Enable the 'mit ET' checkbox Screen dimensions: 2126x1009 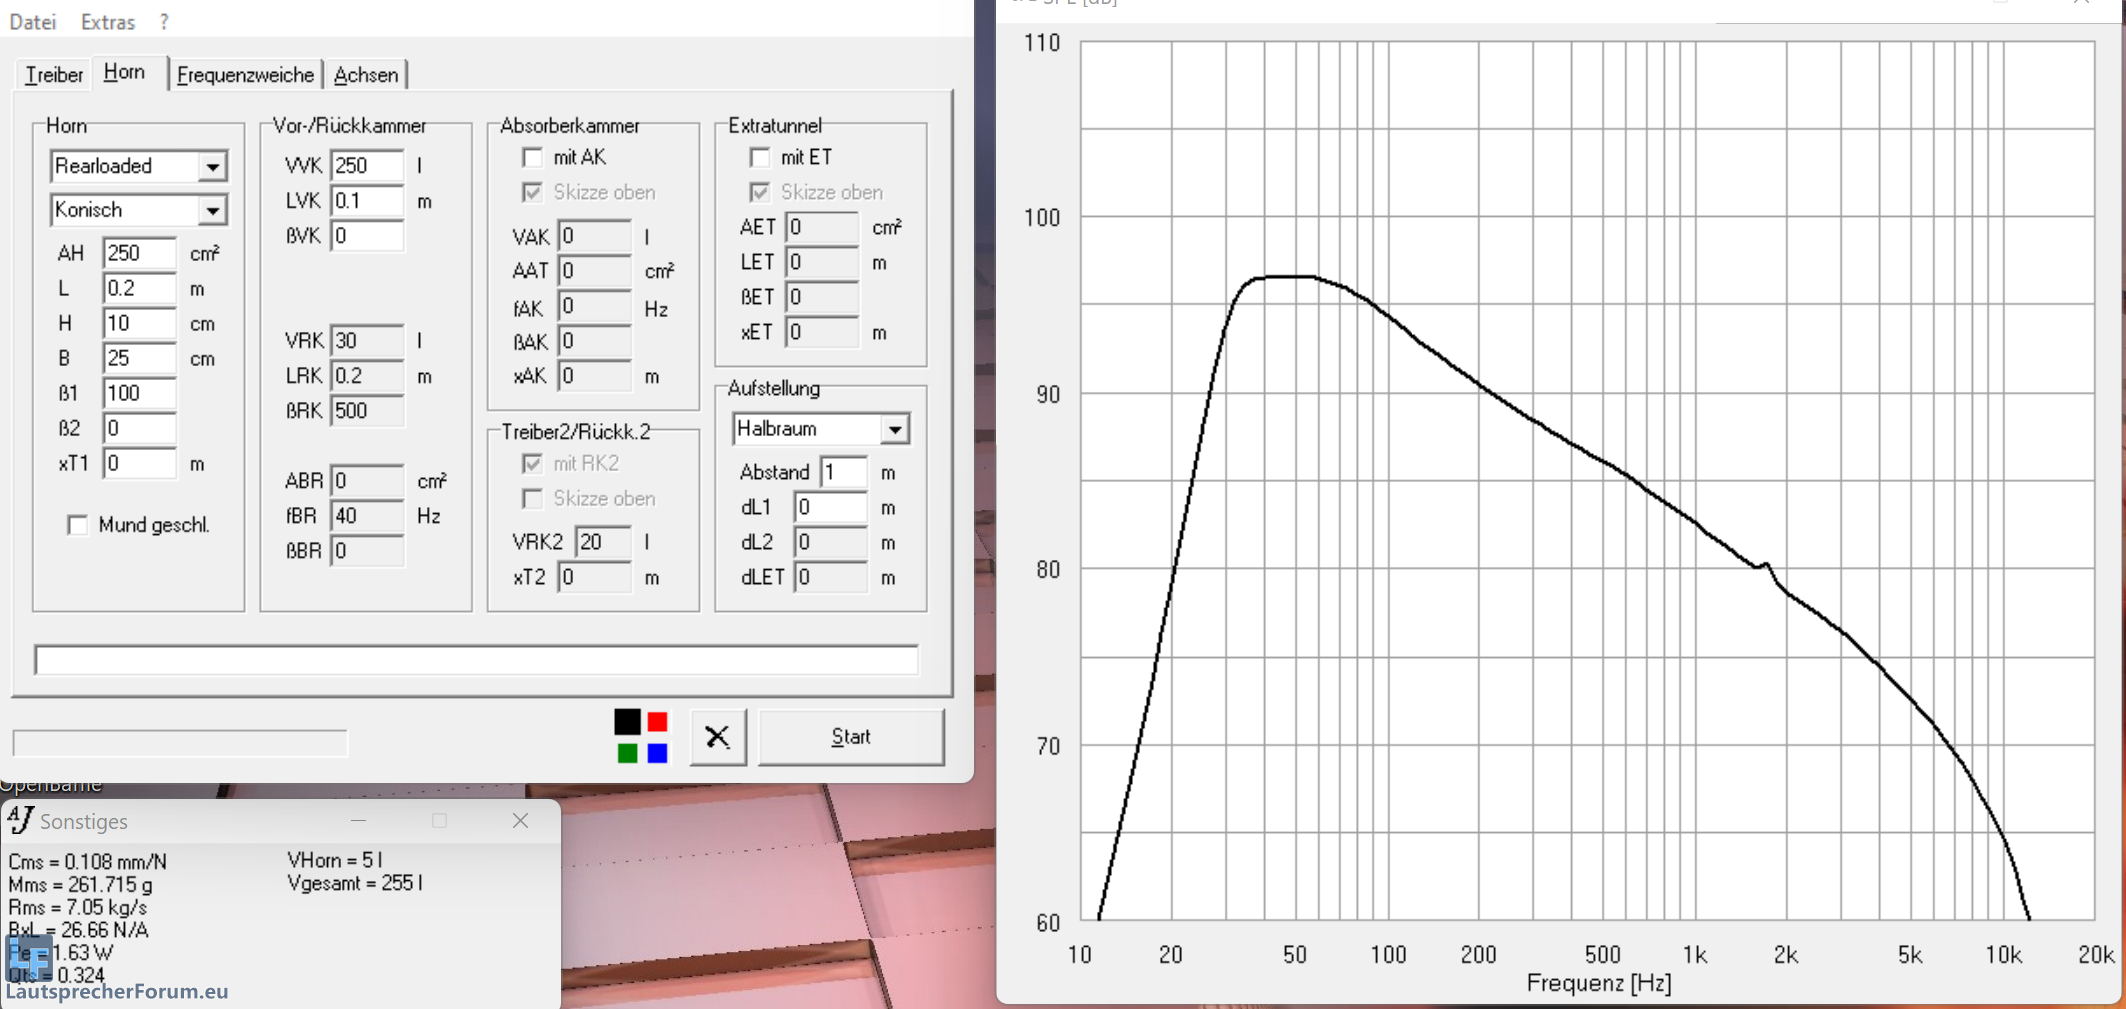pos(760,157)
